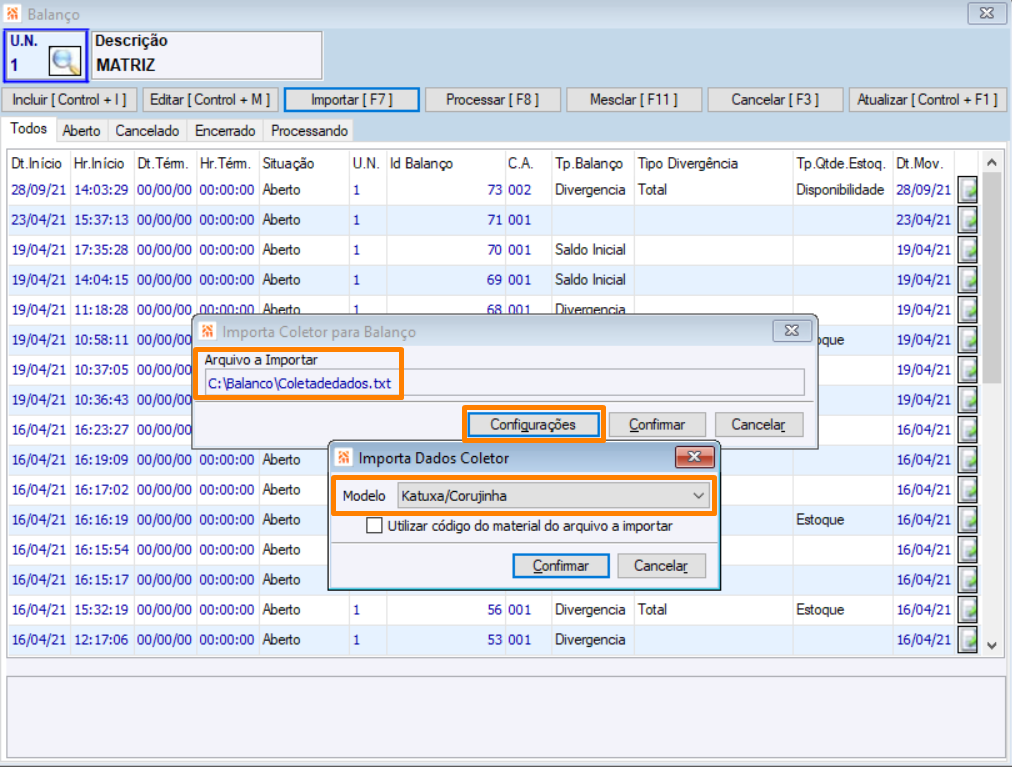Switch to the Cancelado tab
The width and height of the screenshot is (1012, 767).
(147, 130)
